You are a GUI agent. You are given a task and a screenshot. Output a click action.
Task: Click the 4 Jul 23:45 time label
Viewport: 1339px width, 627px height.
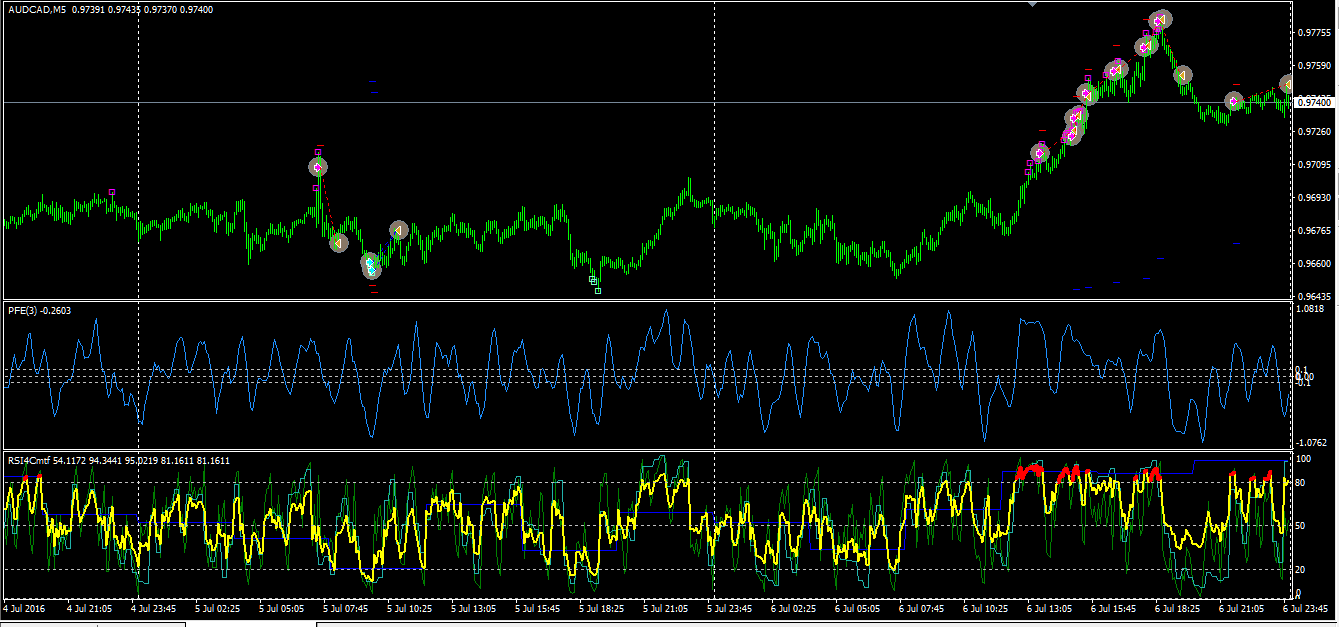tap(153, 608)
